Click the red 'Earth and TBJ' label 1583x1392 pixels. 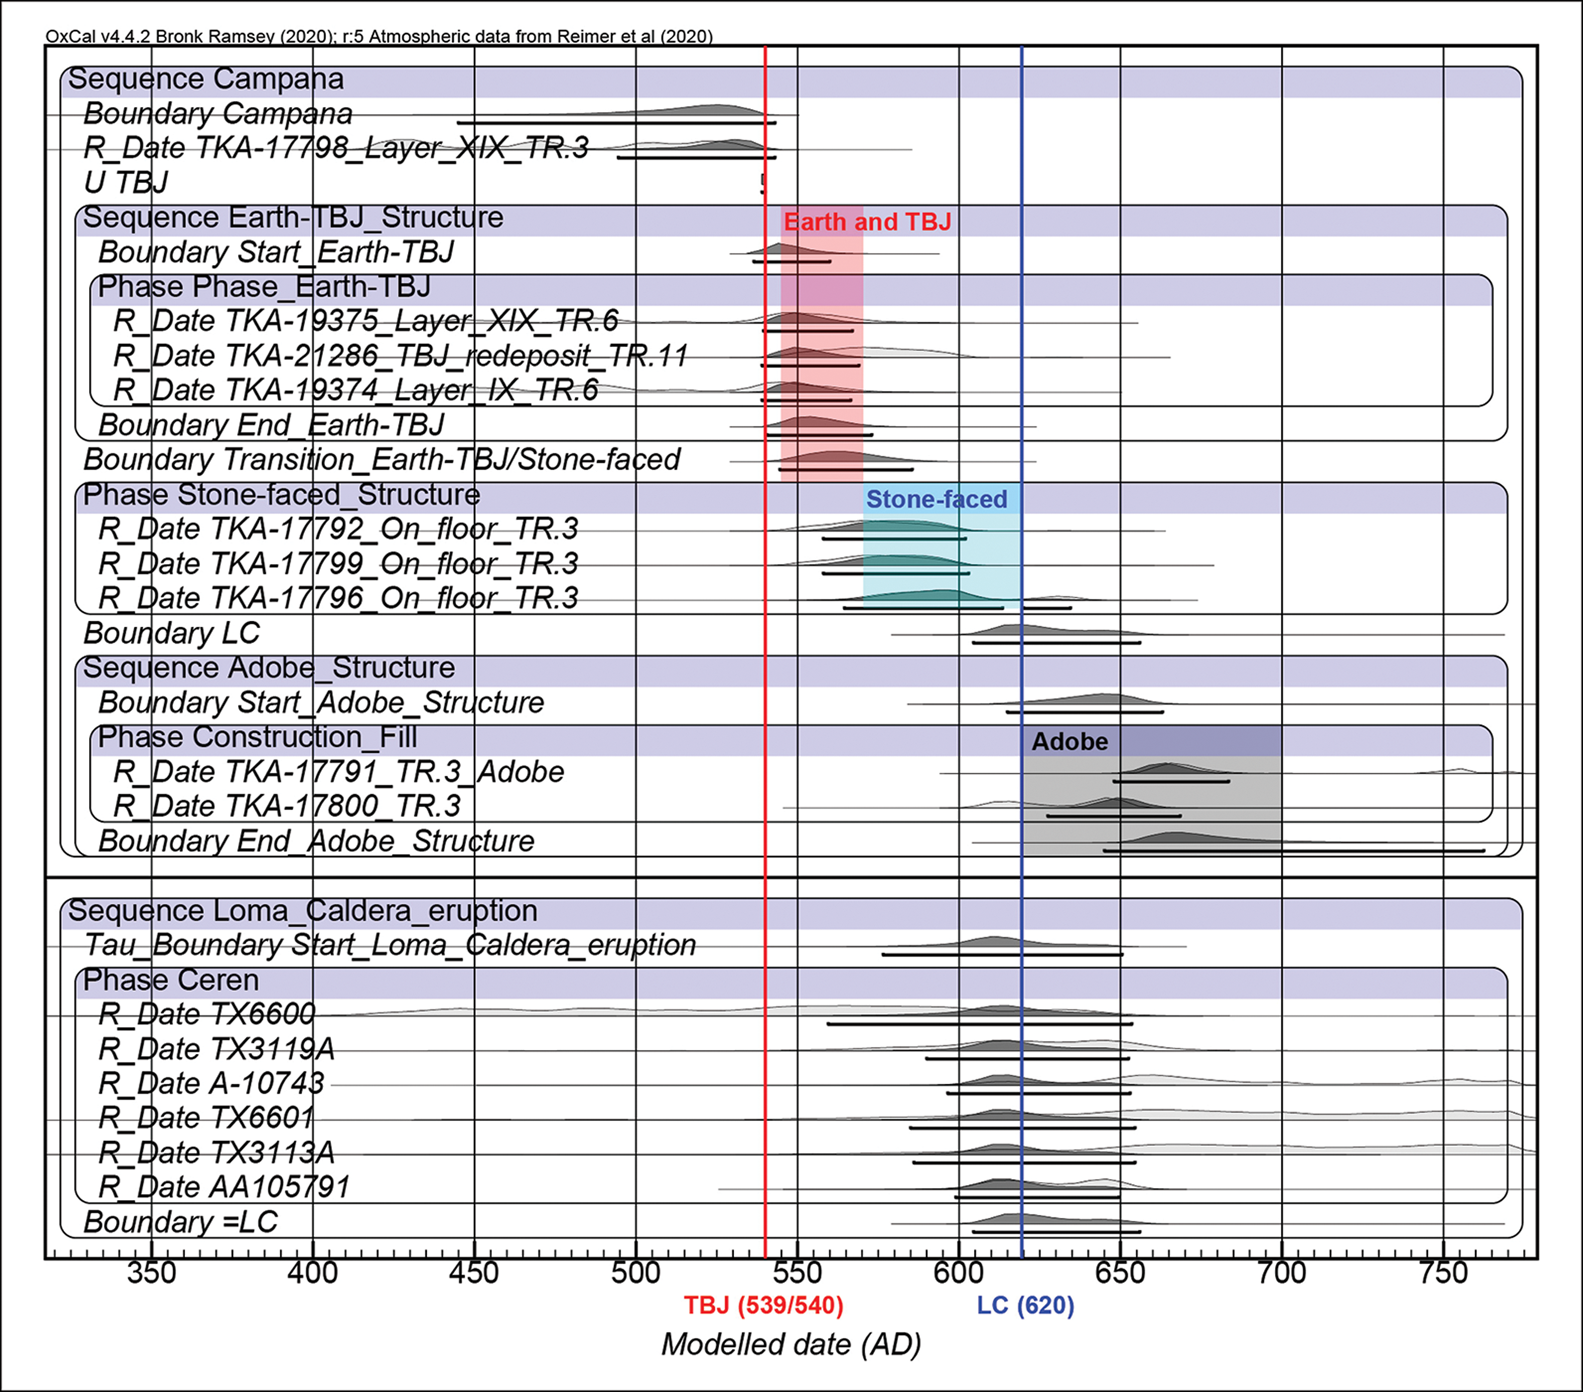point(866,222)
